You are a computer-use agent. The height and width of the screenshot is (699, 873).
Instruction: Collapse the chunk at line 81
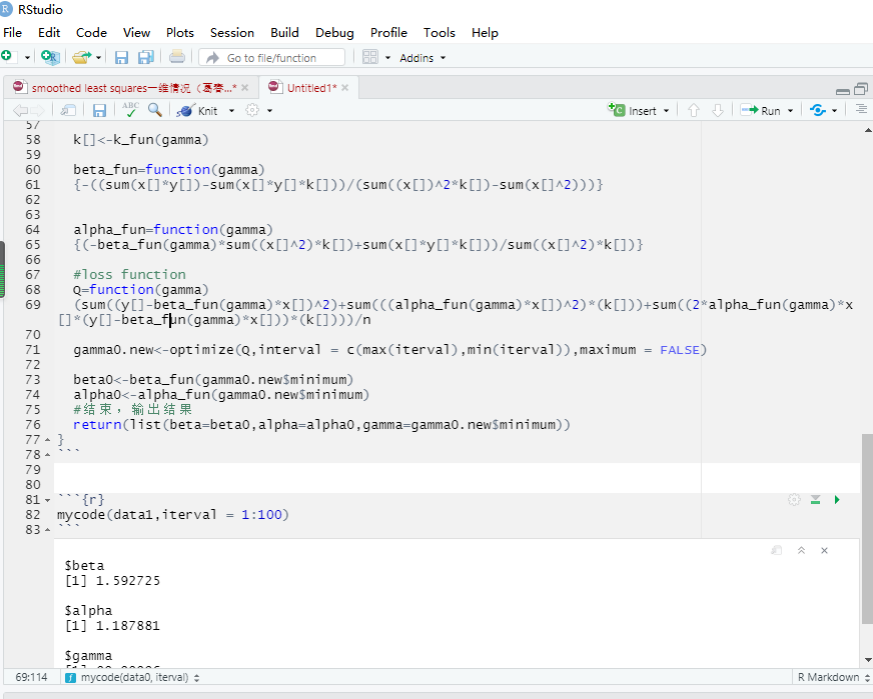tap(48, 500)
